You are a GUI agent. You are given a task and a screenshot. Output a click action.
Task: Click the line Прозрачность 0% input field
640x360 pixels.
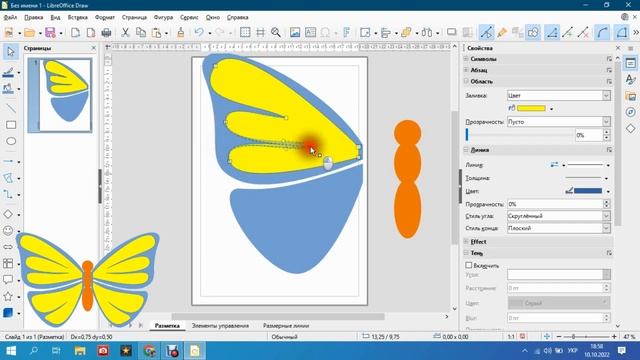click(x=555, y=204)
